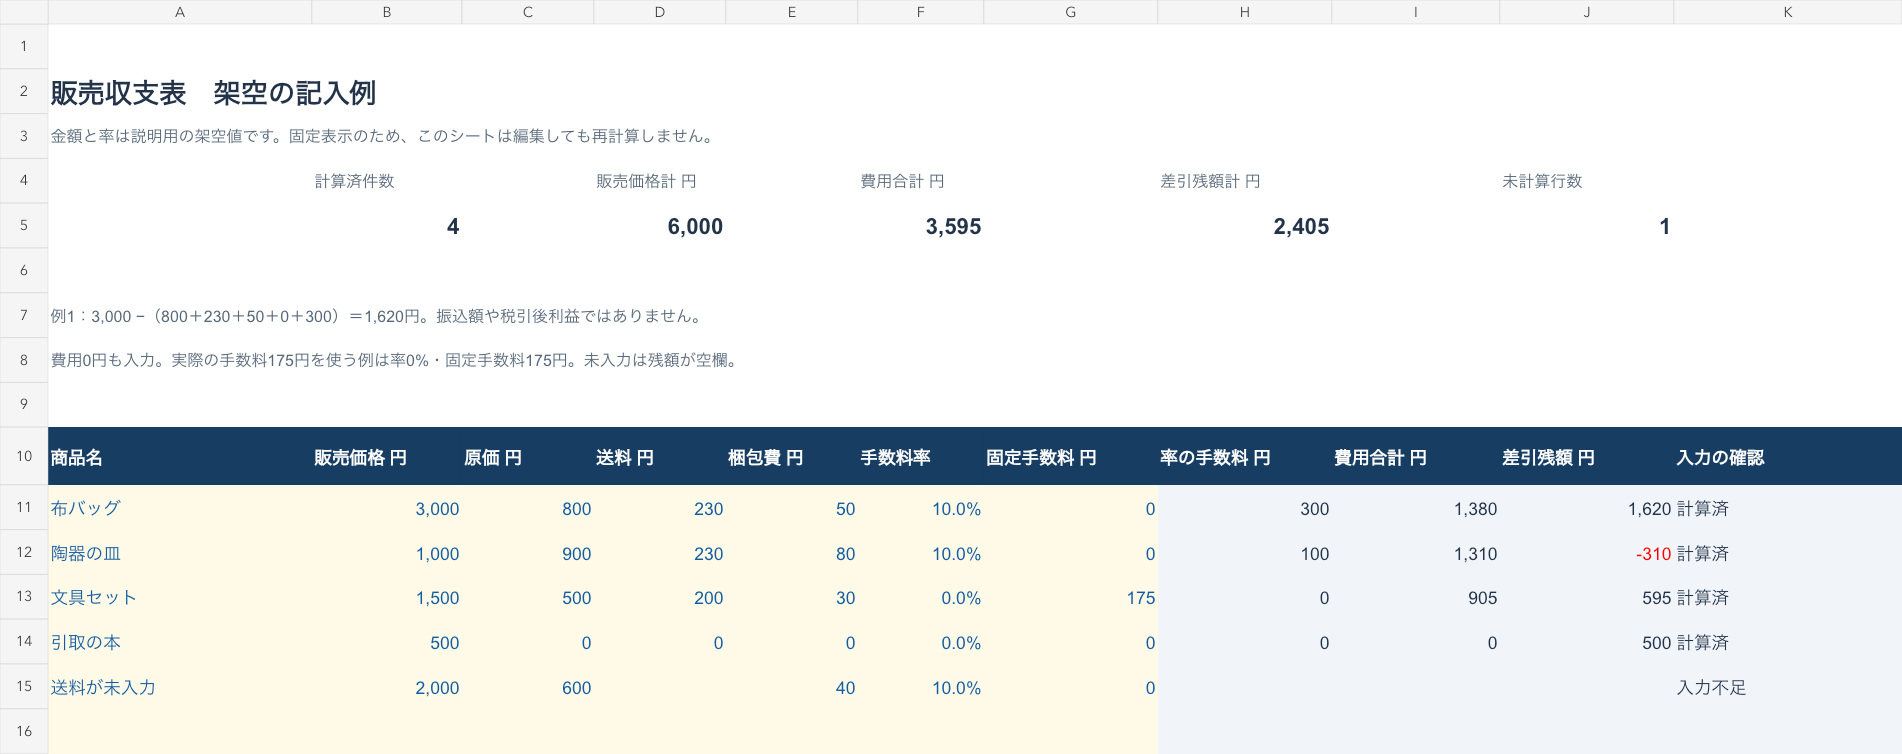Select the 文具セット product cell
The height and width of the screenshot is (754, 1902).
click(x=180, y=597)
